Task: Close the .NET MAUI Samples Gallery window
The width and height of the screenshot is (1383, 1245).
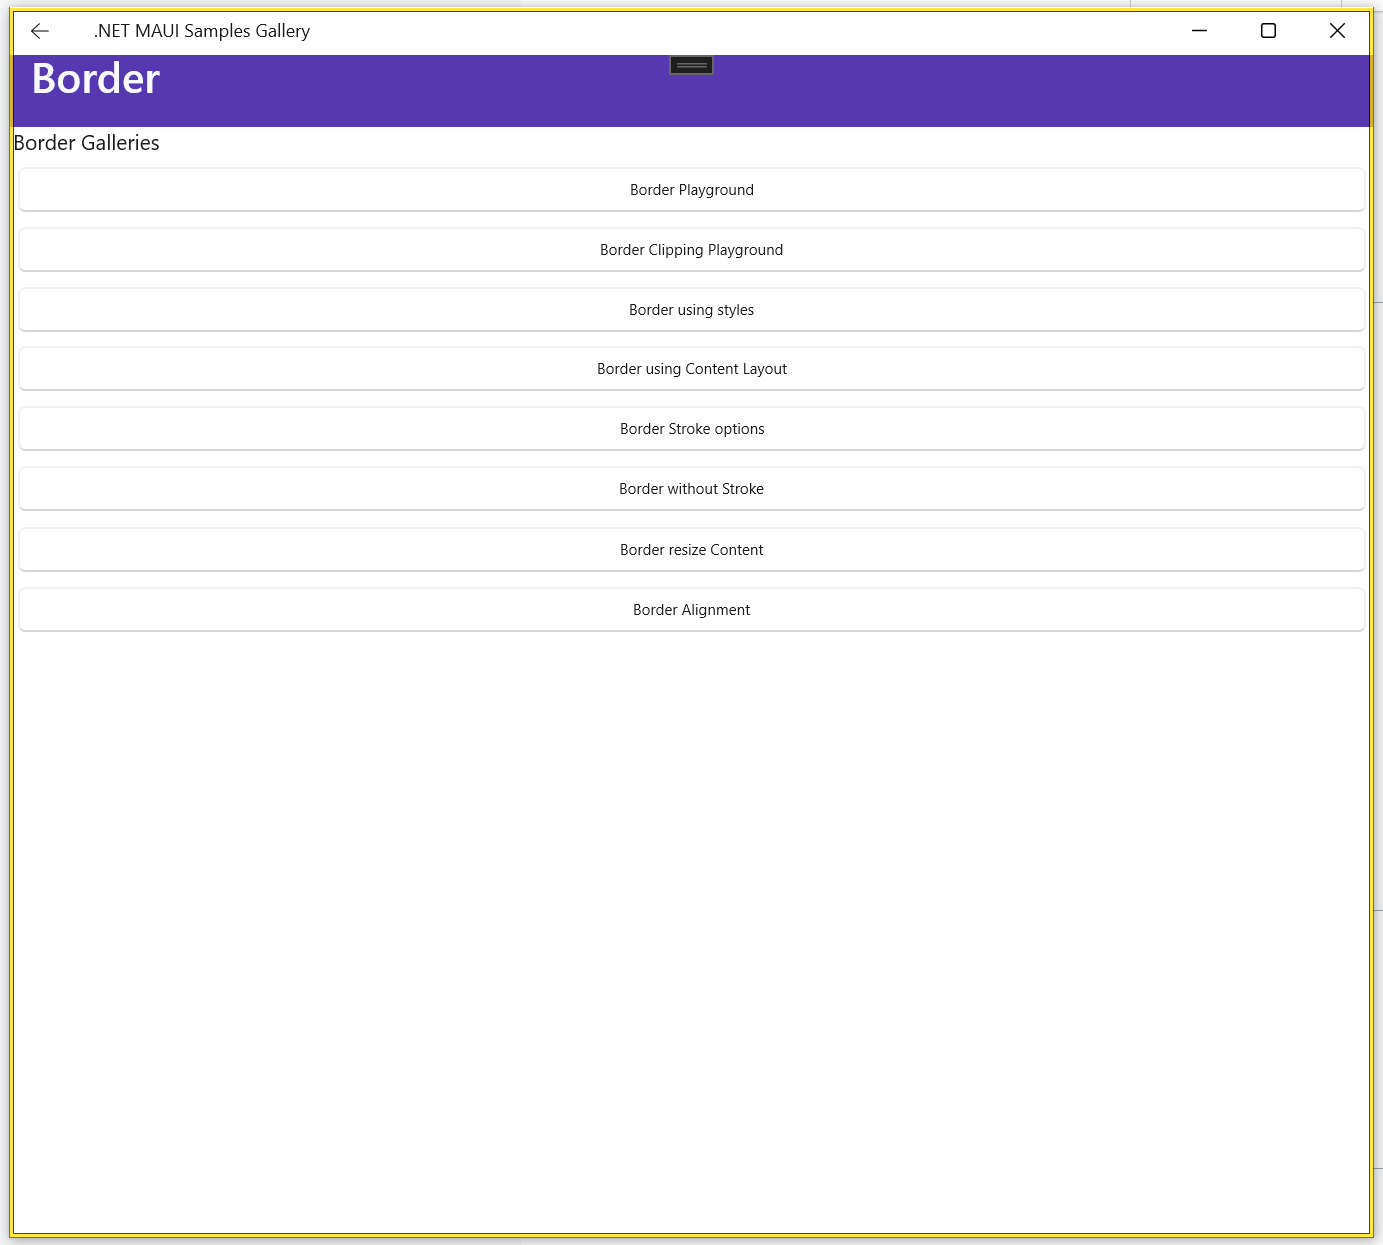Action: [x=1337, y=31]
